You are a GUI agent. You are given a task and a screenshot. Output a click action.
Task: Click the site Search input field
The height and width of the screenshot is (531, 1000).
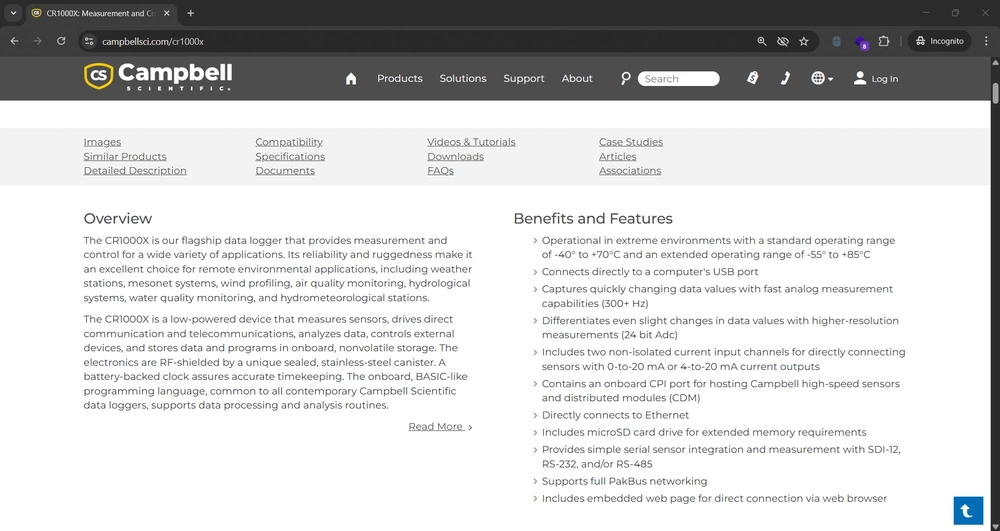679,78
